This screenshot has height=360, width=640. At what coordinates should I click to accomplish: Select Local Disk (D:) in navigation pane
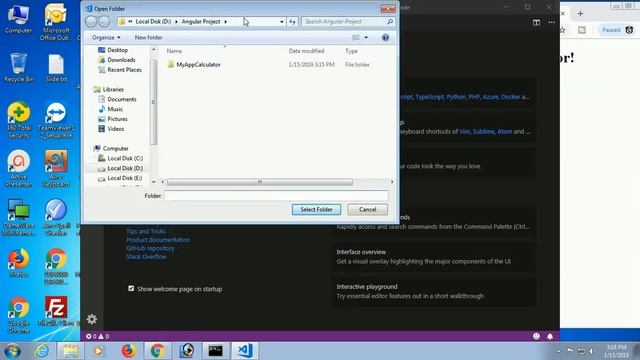[120, 168]
